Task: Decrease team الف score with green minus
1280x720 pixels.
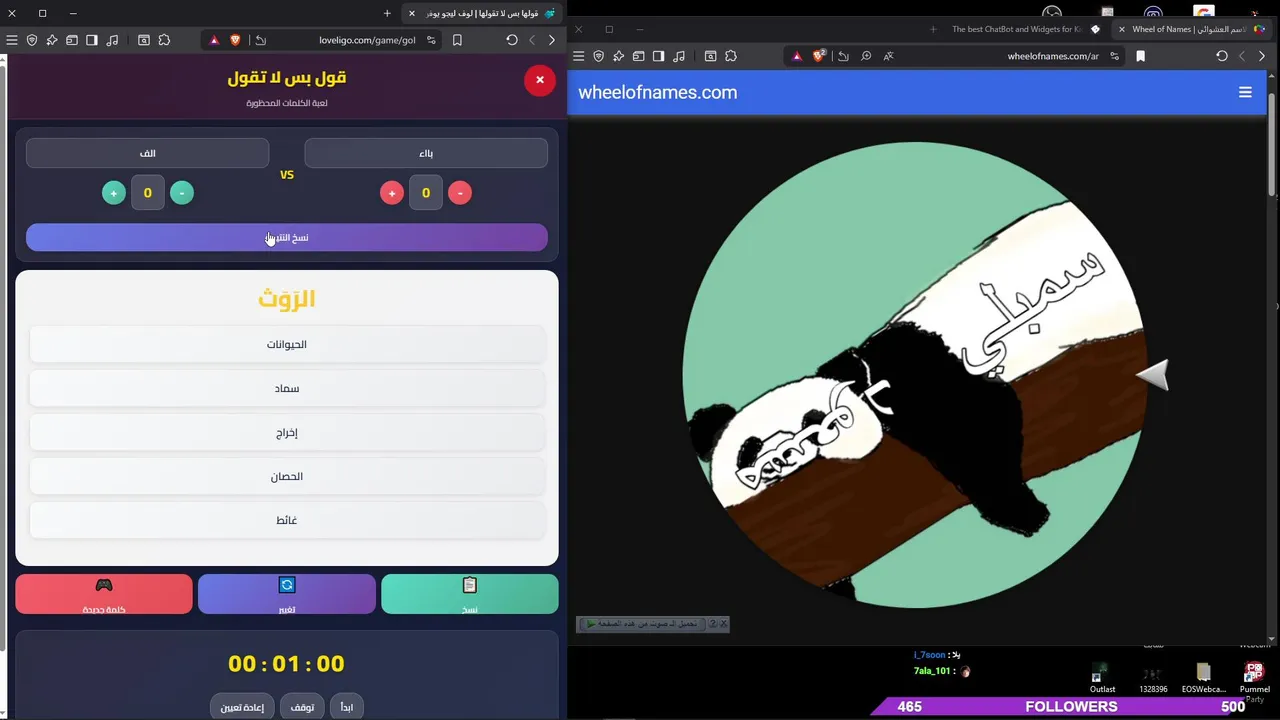Action: tap(182, 193)
